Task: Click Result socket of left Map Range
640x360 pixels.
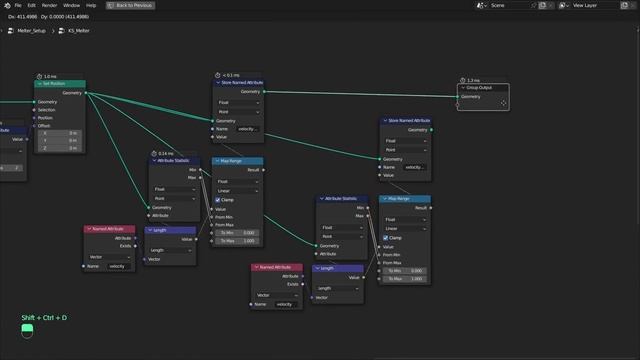Action: (x=263, y=170)
